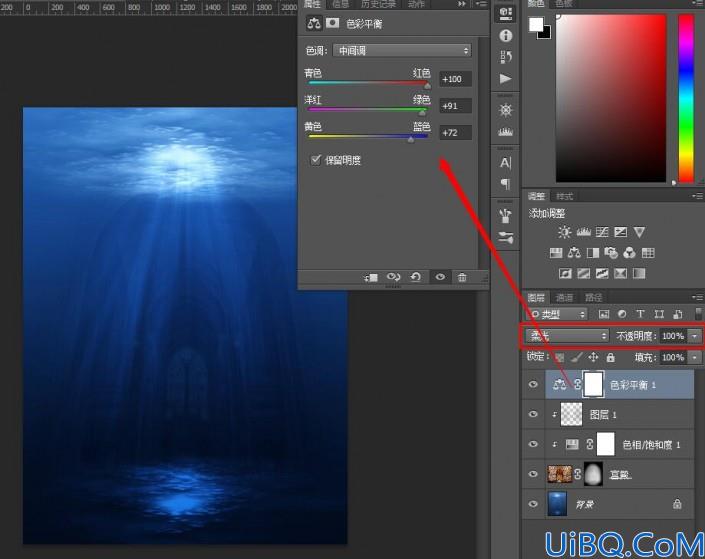Click the yellow-blue slider handle

point(411,139)
